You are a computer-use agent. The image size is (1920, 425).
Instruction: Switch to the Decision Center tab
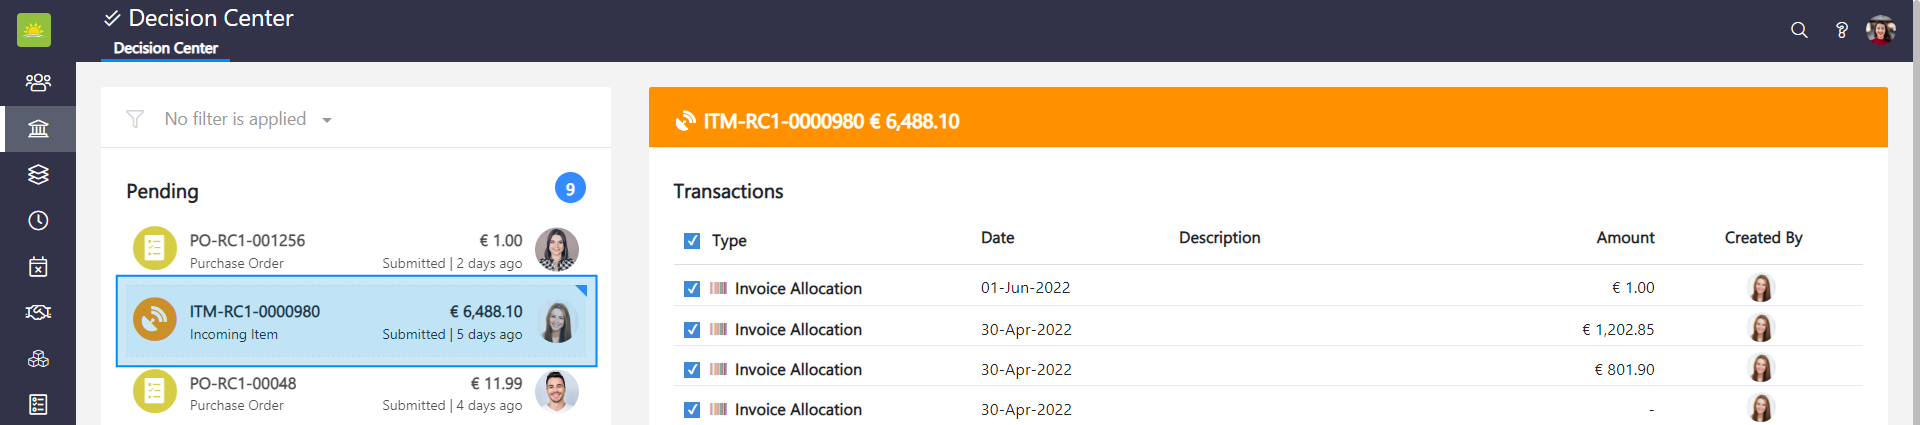166,48
